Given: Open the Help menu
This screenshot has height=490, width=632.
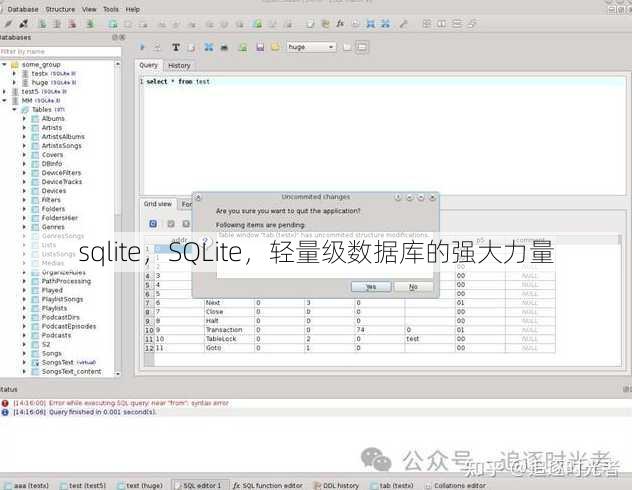Looking at the screenshot, I should tap(133, 9).
